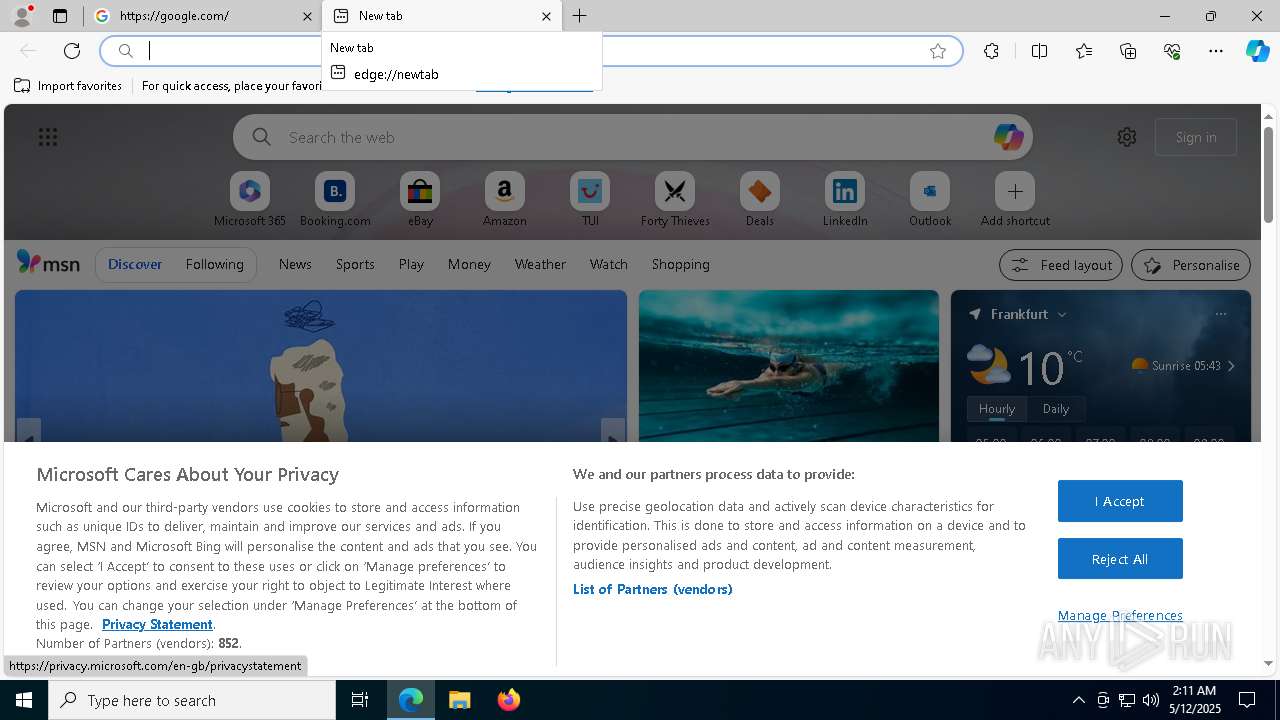Open the apps grid launcher

tap(48, 137)
